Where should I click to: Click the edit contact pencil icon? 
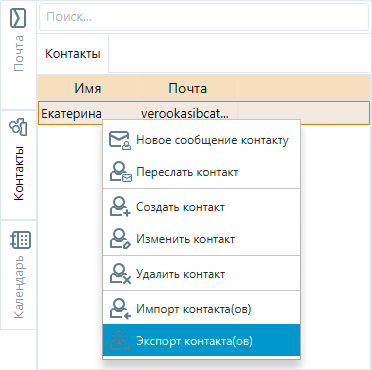[120, 239]
